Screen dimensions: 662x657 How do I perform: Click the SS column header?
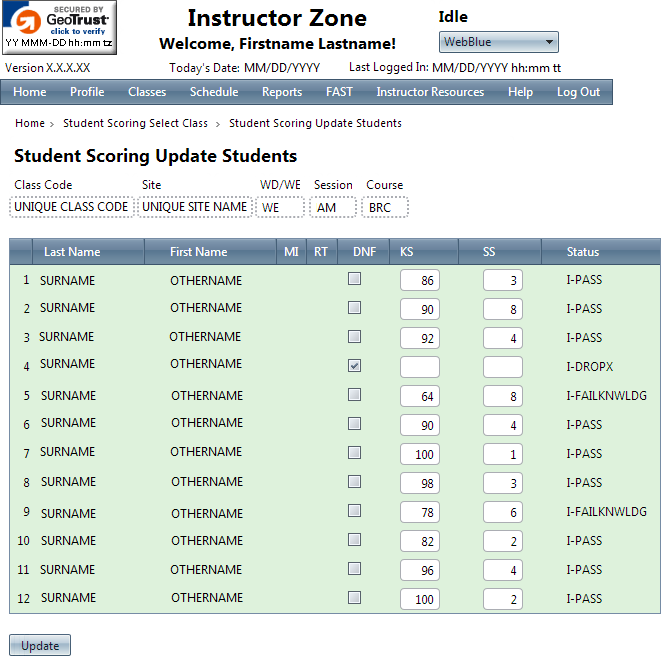click(x=500, y=252)
